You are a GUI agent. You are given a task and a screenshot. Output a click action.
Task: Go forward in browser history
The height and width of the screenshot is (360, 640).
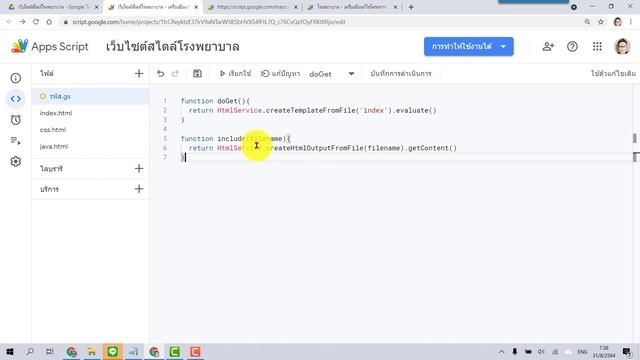(22, 22)
